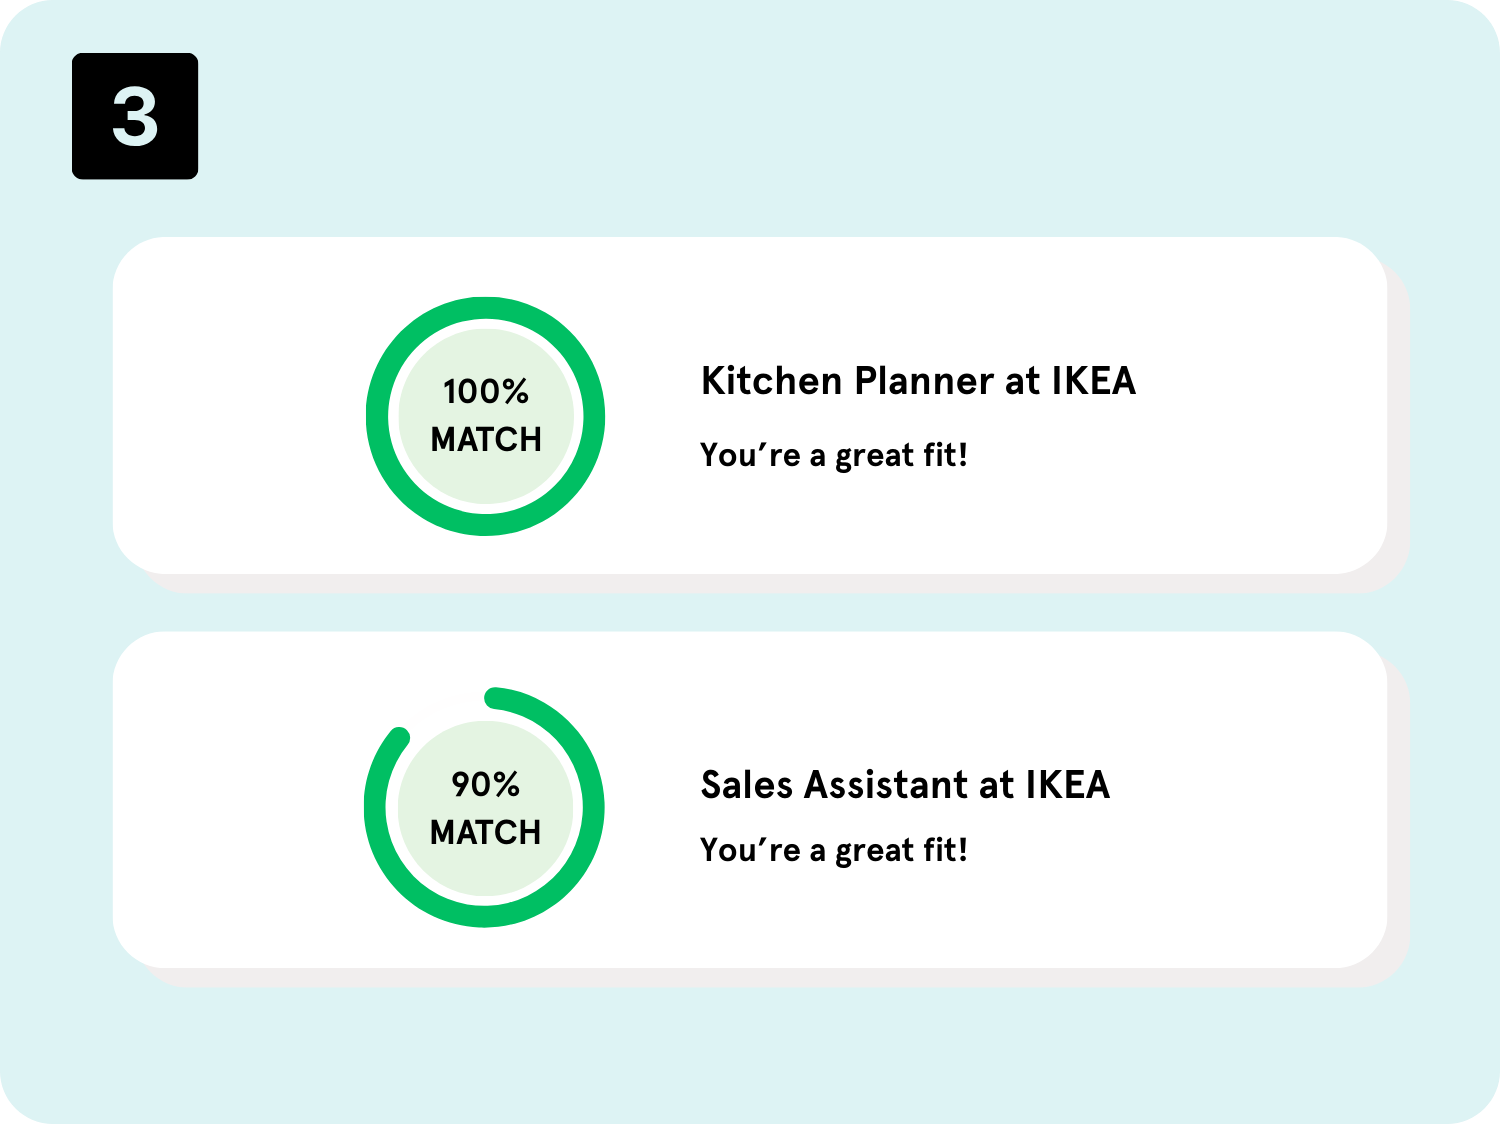This screenshot has height=1124, width=1500.
Task: Open the Kitchen Planner at IKEA title
Action: pos(918,381)
